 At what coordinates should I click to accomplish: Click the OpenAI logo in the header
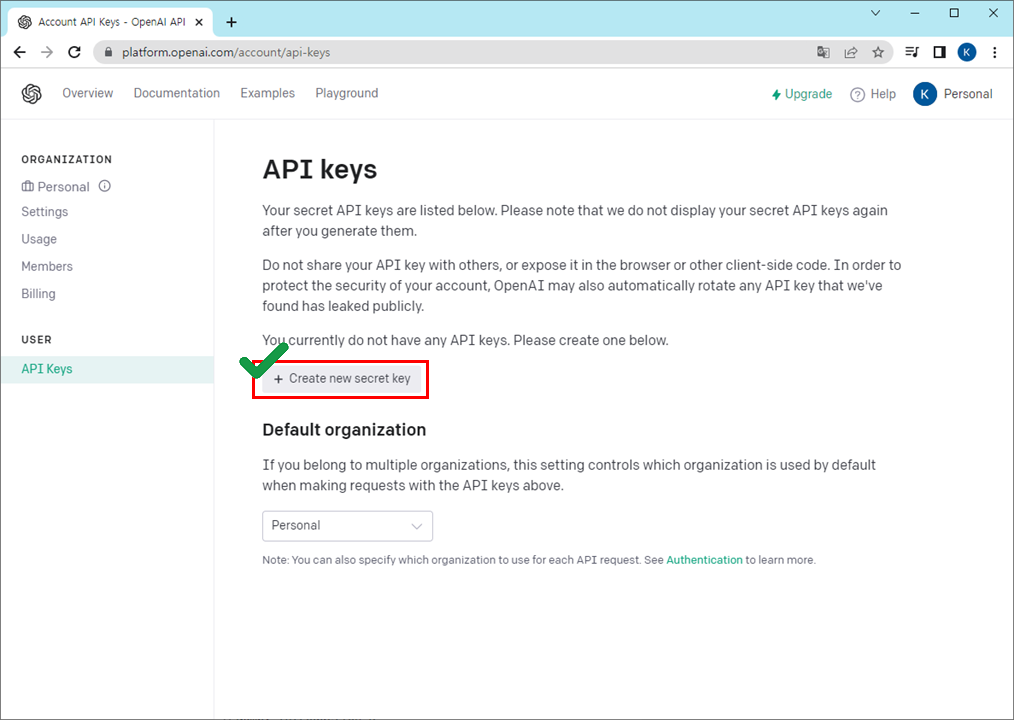[32, 94]
